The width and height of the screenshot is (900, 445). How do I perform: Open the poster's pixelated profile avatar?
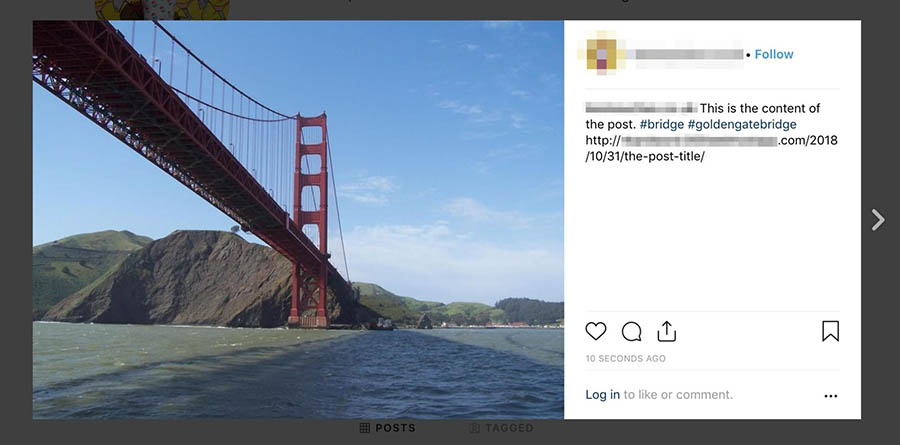click(605, 53)
